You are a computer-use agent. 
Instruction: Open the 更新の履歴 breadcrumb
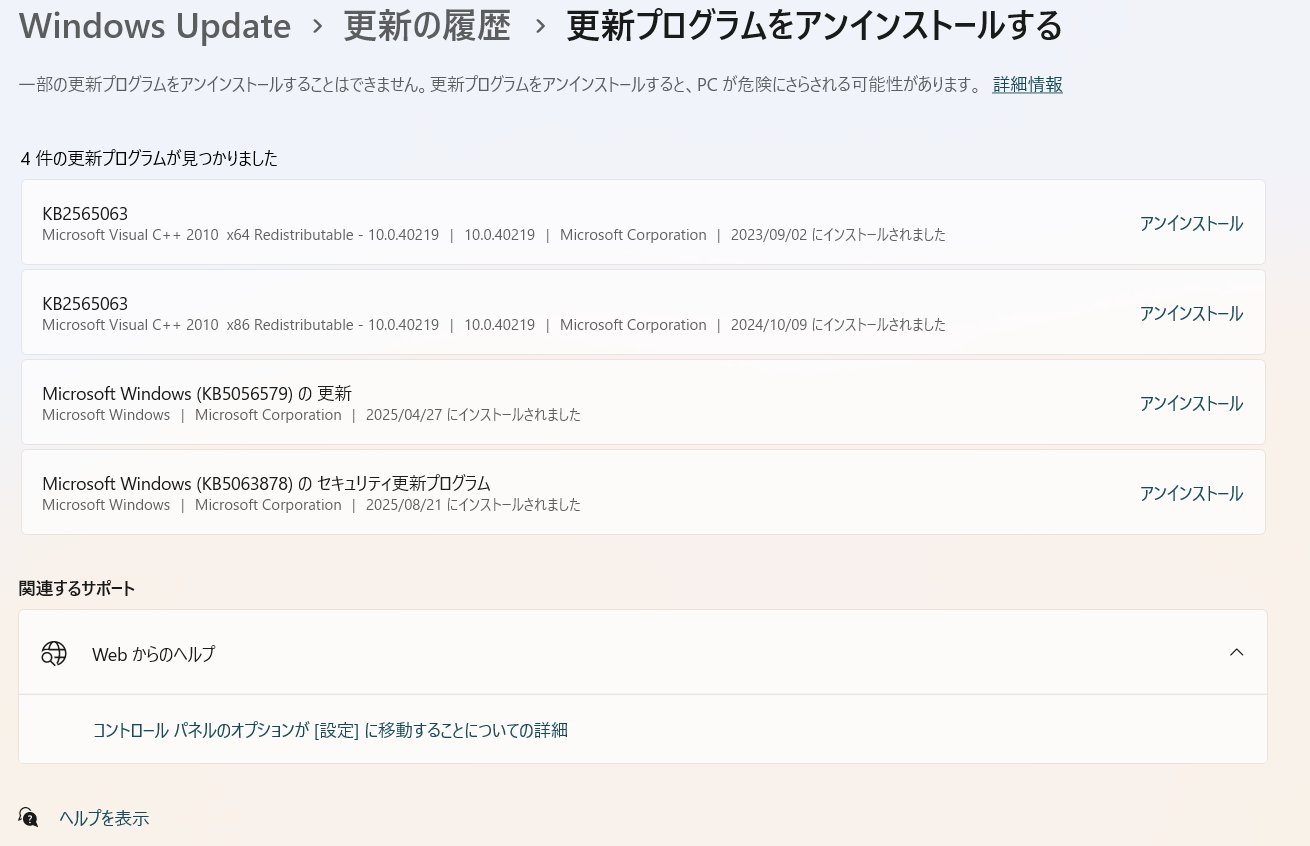point(427,27)
